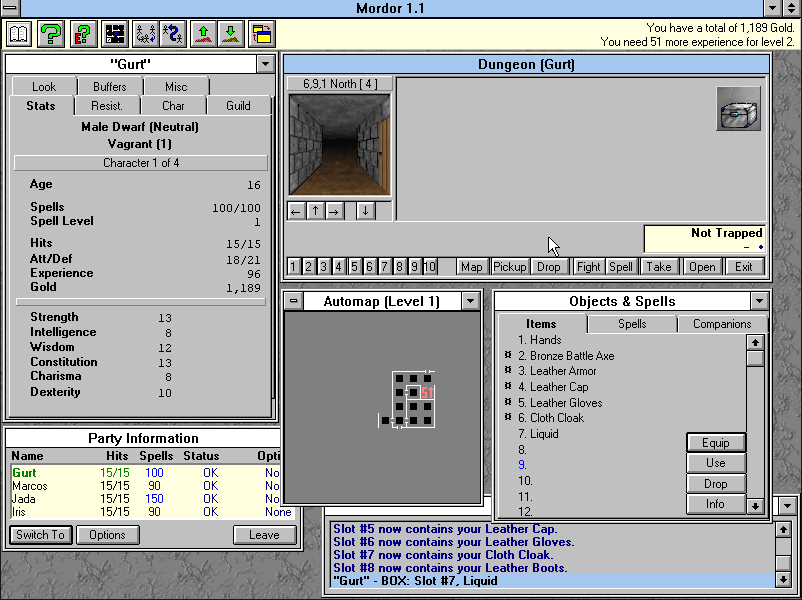Open the automap icon in the toolbar
Screen dimensions: 802x600
[115, 33]
